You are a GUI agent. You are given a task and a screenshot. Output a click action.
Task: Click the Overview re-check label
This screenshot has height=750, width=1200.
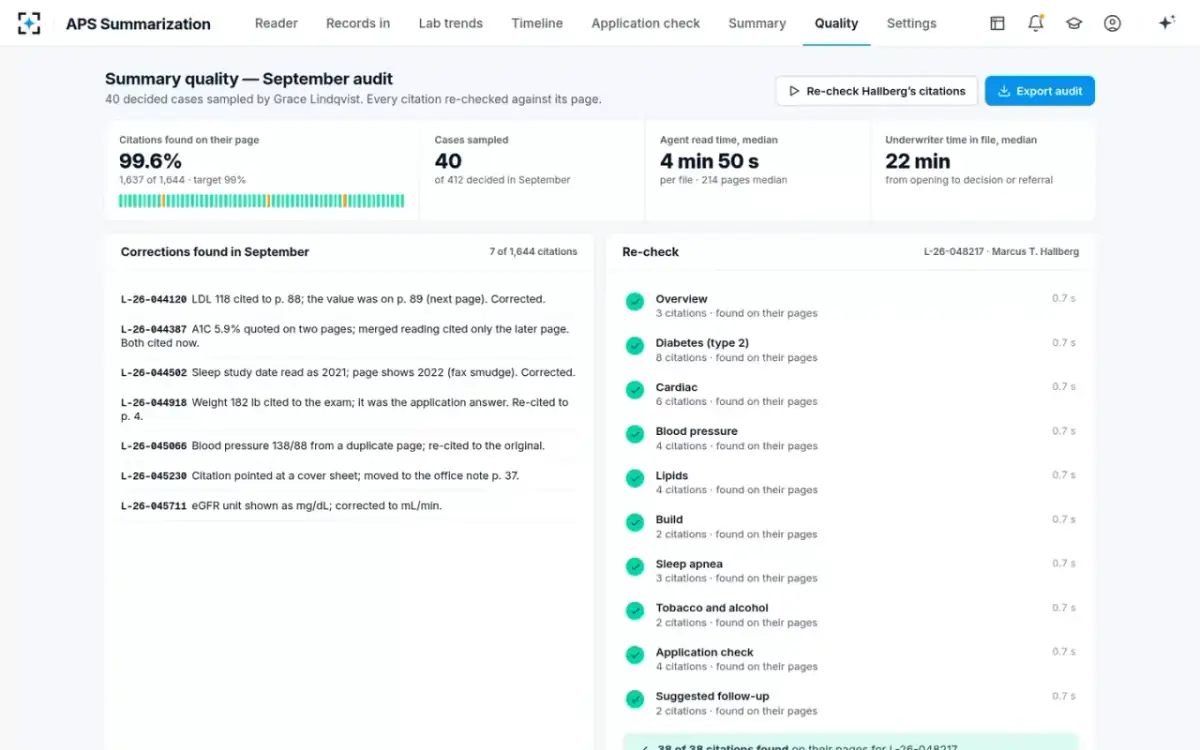click(x=681, y=299)
